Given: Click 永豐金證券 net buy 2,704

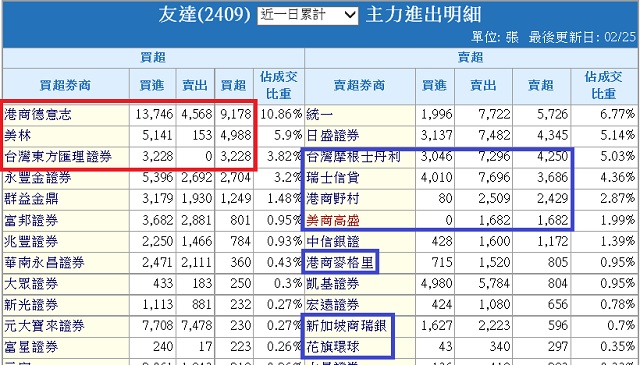Looking at the screenshot, I should (x=236, y=178).
